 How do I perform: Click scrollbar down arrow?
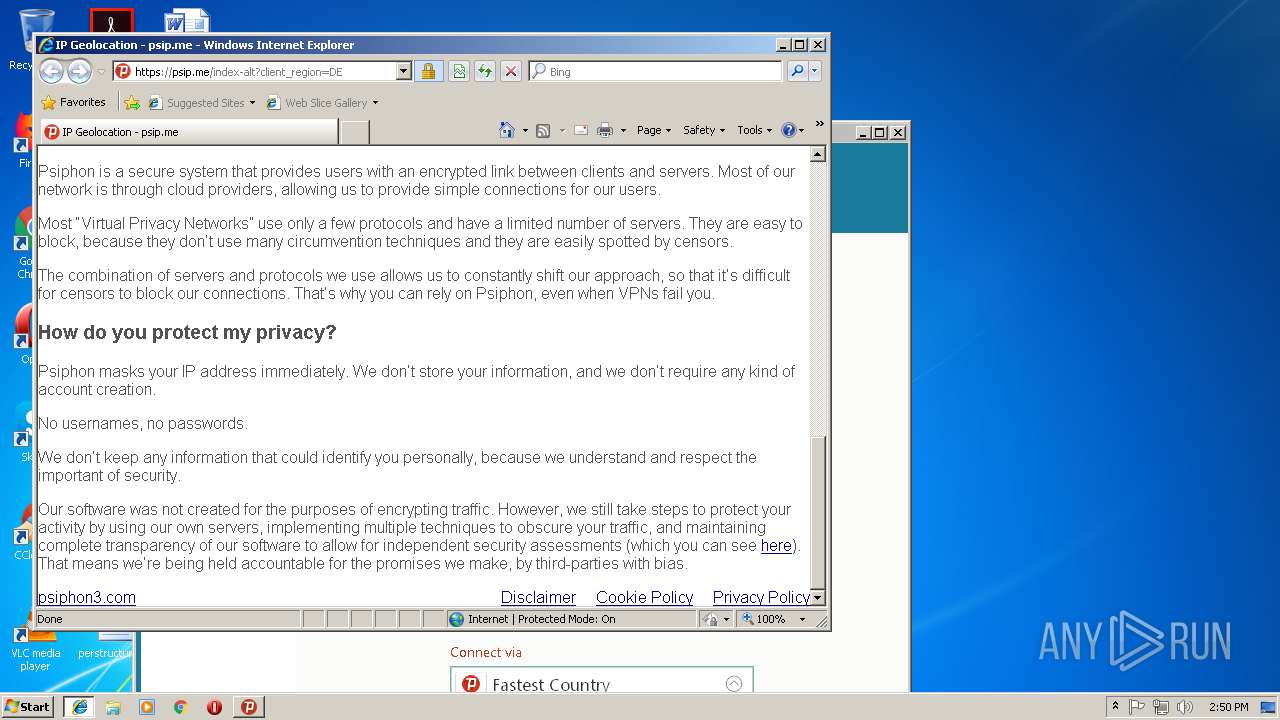tap(818, 598)
